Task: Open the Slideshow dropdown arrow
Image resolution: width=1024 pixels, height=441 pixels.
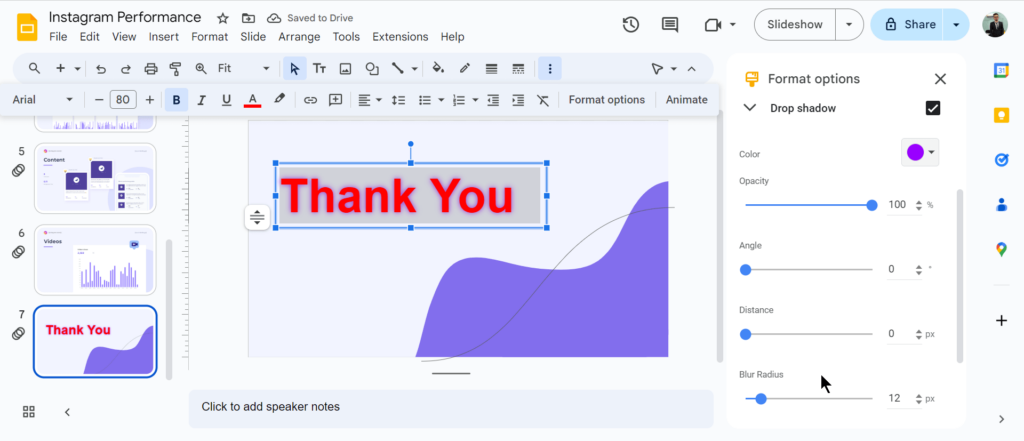Action: [849, 25]
